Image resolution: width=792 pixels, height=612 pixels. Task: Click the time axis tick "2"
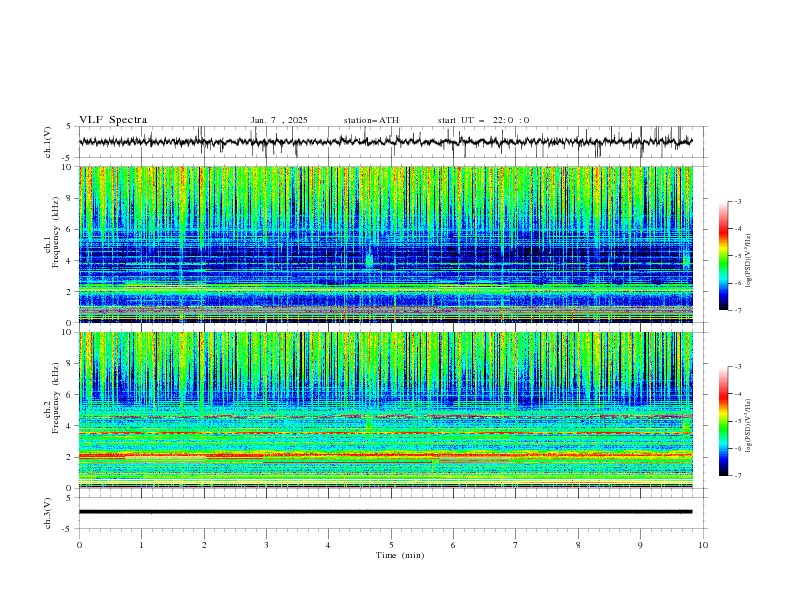[x=204, y=545]
